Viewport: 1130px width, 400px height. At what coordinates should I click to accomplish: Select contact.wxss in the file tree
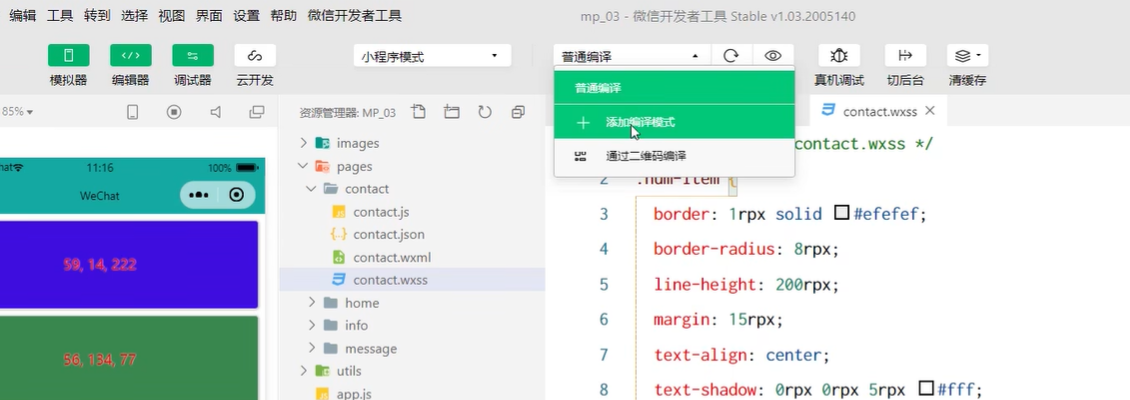click(x=412, y=280)
